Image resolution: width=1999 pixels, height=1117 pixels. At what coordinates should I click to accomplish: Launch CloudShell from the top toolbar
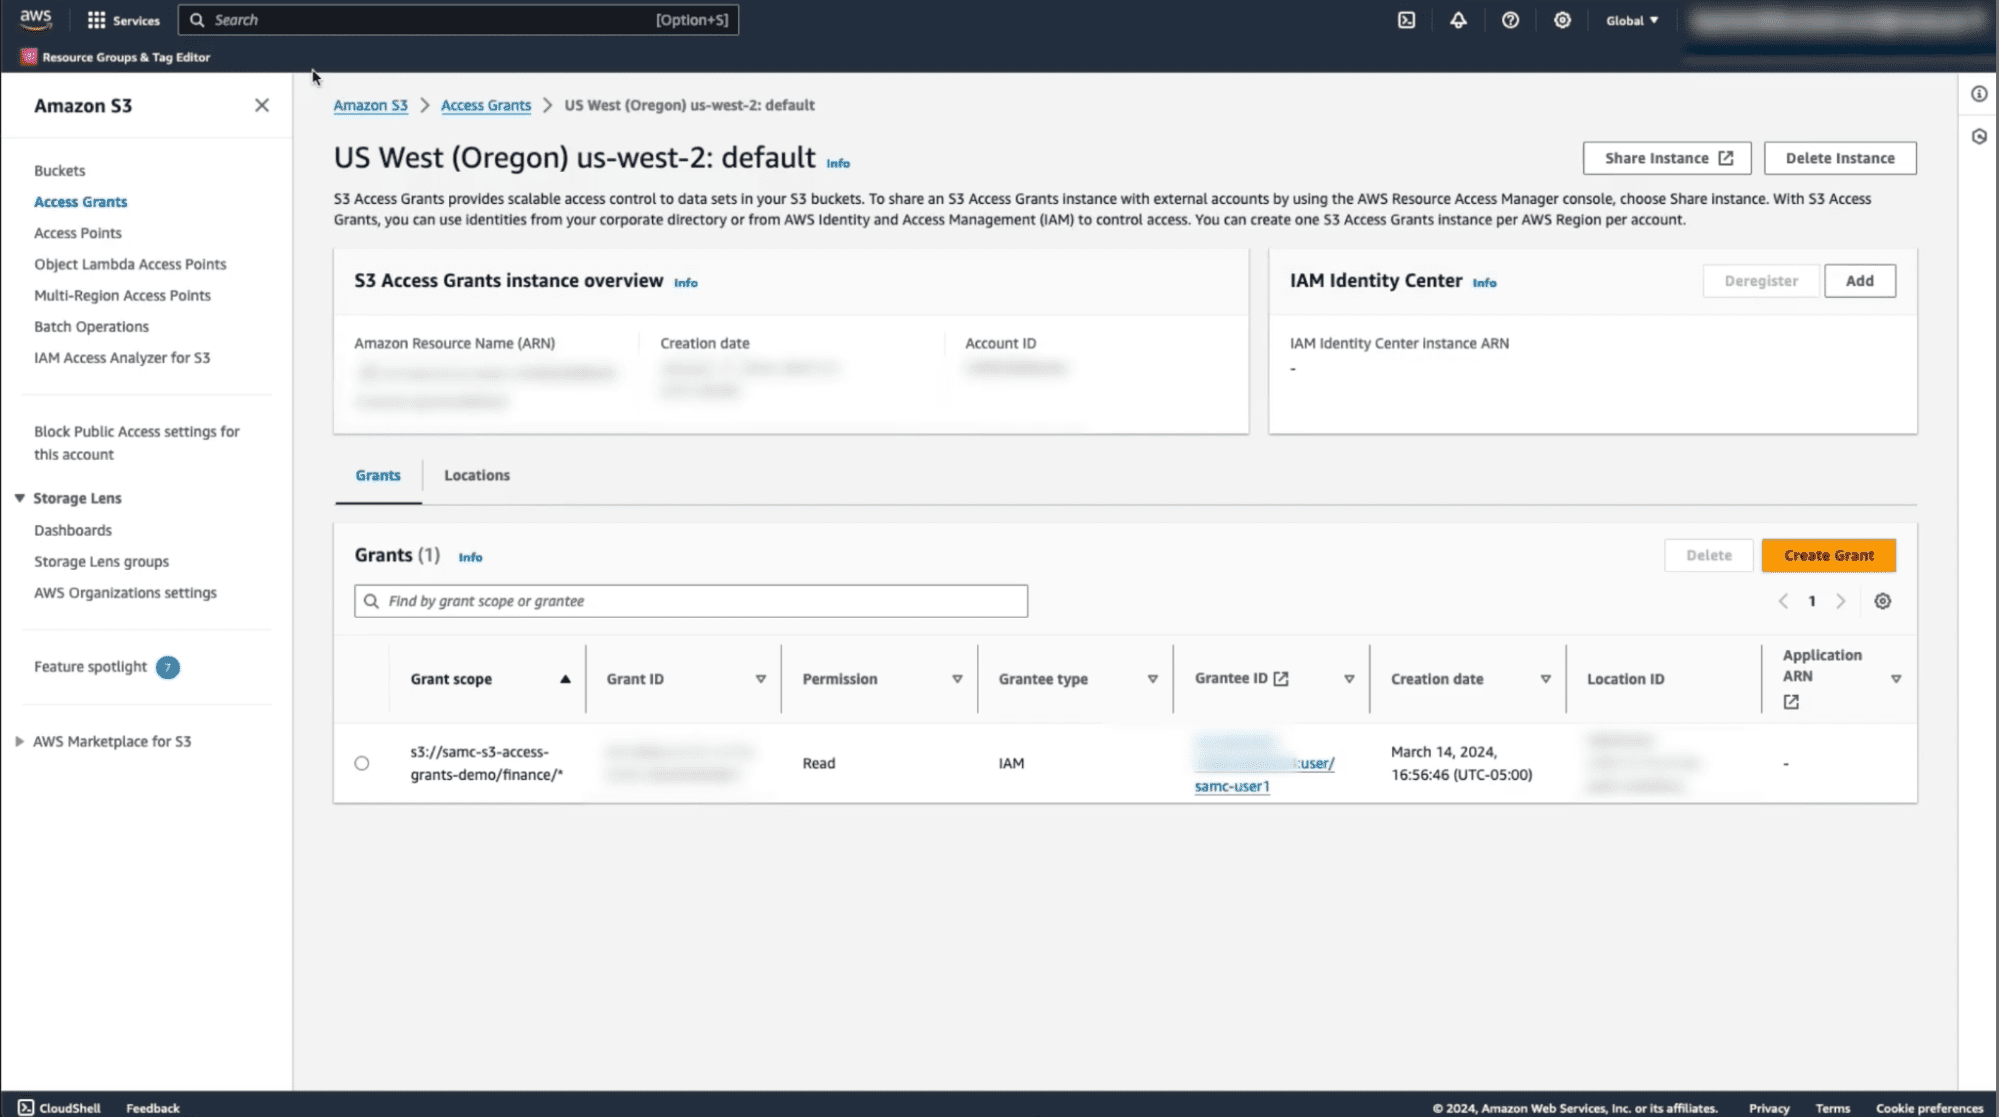(1406, 20)
